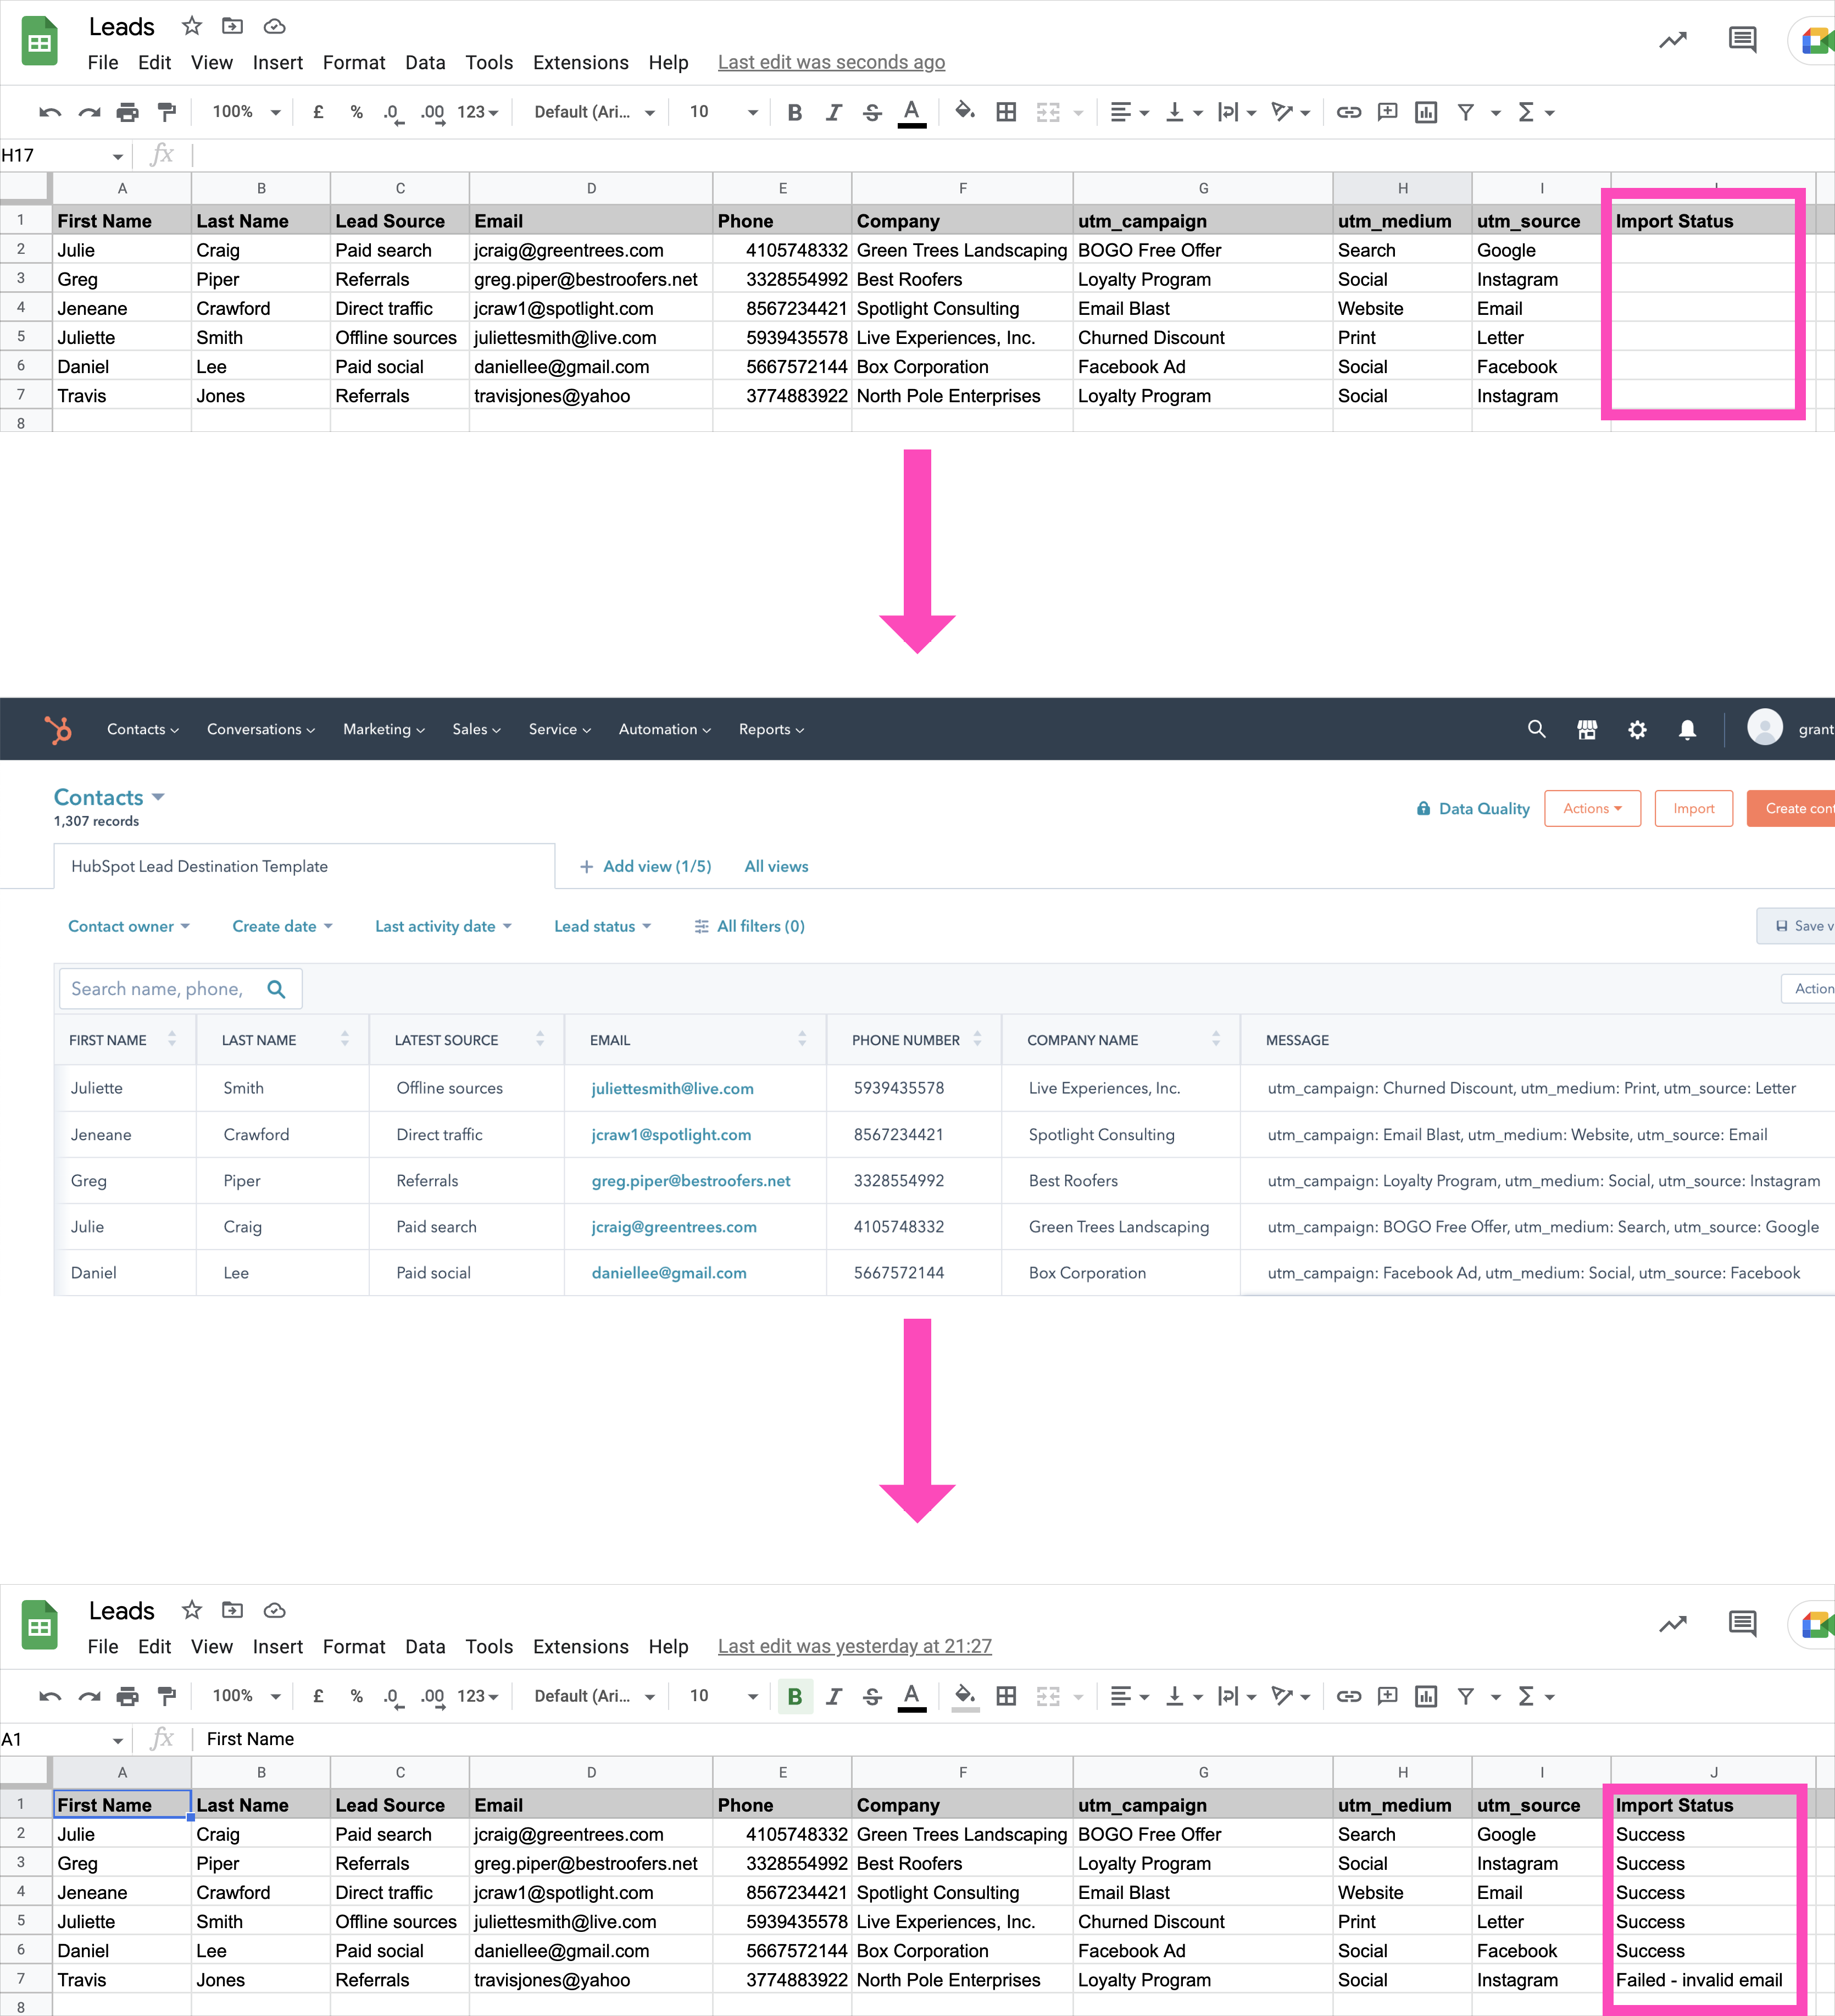
Task: Open juliettesmith@live.com contact link
Action: click(x=672, y=1088)
